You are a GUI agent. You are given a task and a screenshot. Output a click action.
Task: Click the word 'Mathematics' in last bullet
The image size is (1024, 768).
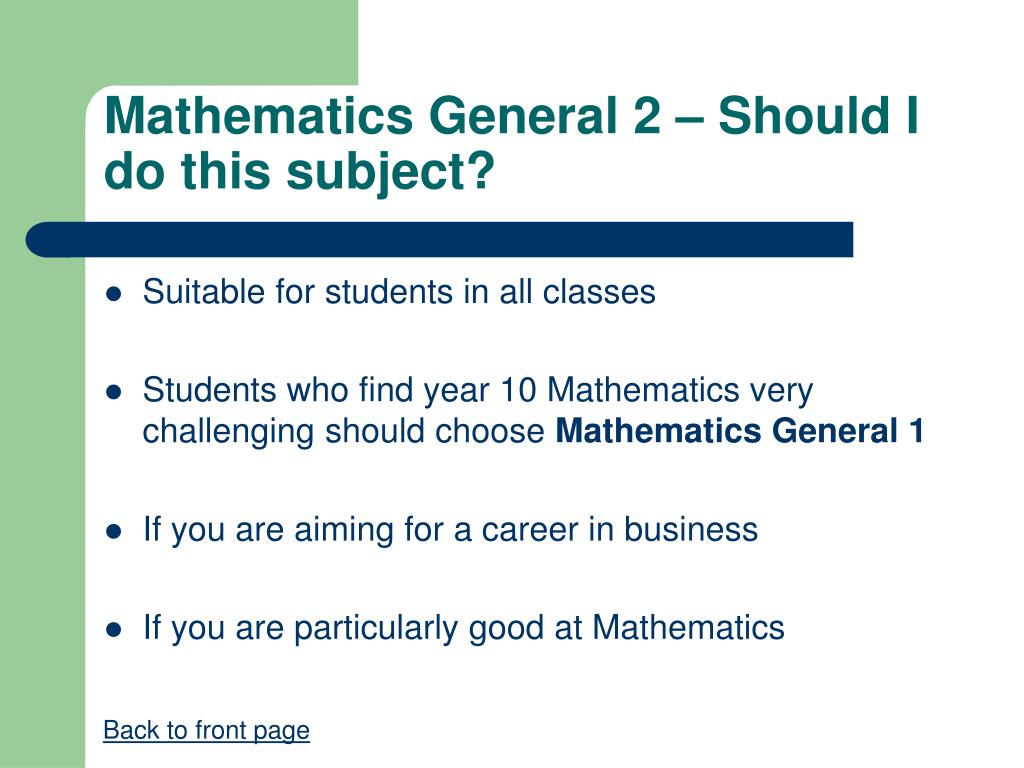click(x=688, y=628)
